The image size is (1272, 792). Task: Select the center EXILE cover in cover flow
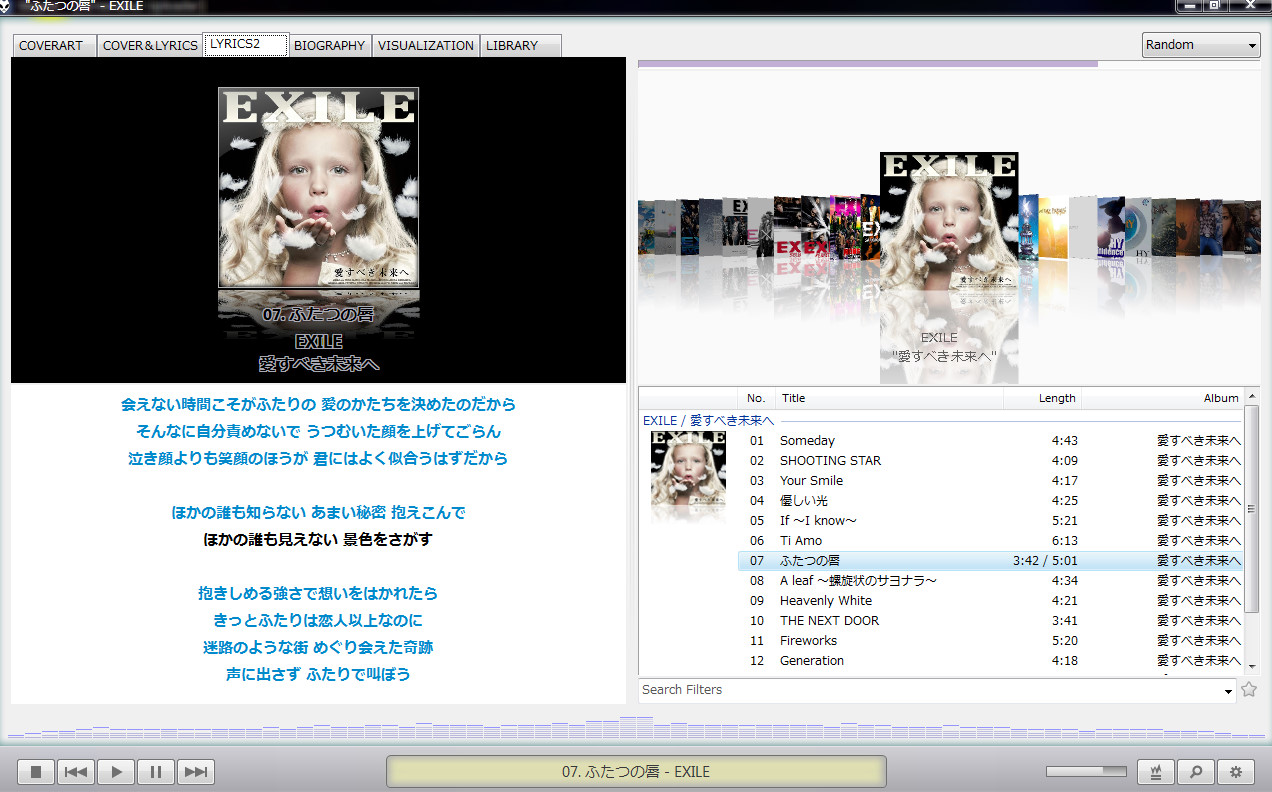[949, 221]
